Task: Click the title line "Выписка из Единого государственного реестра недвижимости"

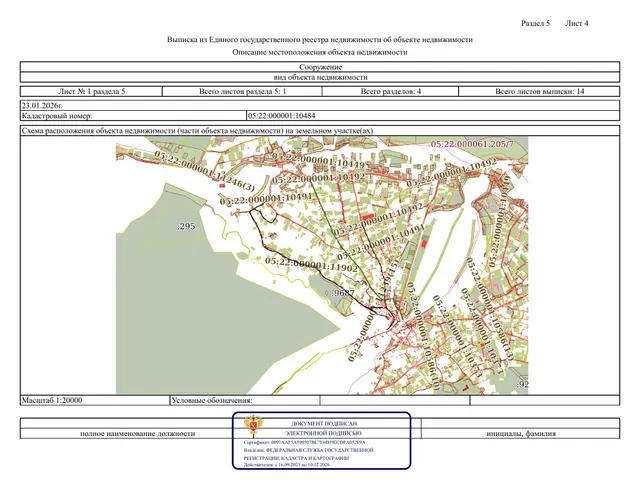Action: pyautogui.click(x=320, y=40)
